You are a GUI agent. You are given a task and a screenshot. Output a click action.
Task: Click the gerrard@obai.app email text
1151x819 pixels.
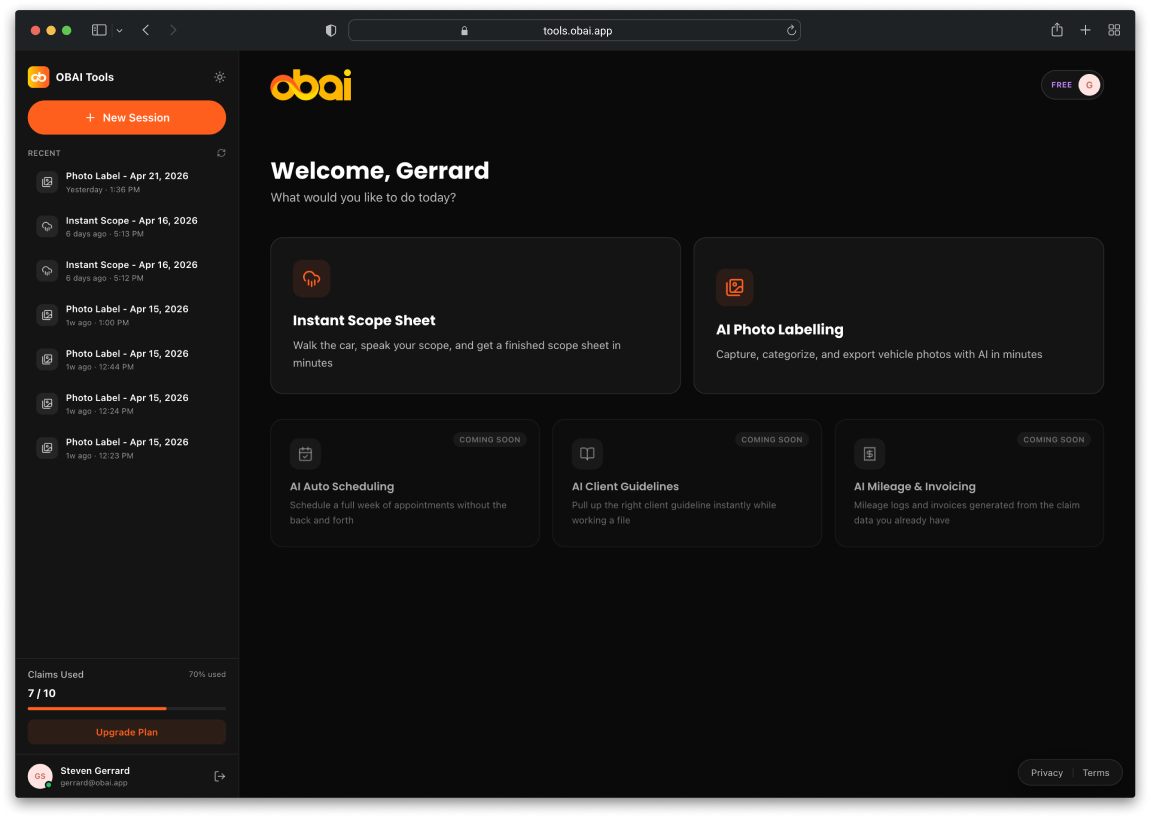94,783
